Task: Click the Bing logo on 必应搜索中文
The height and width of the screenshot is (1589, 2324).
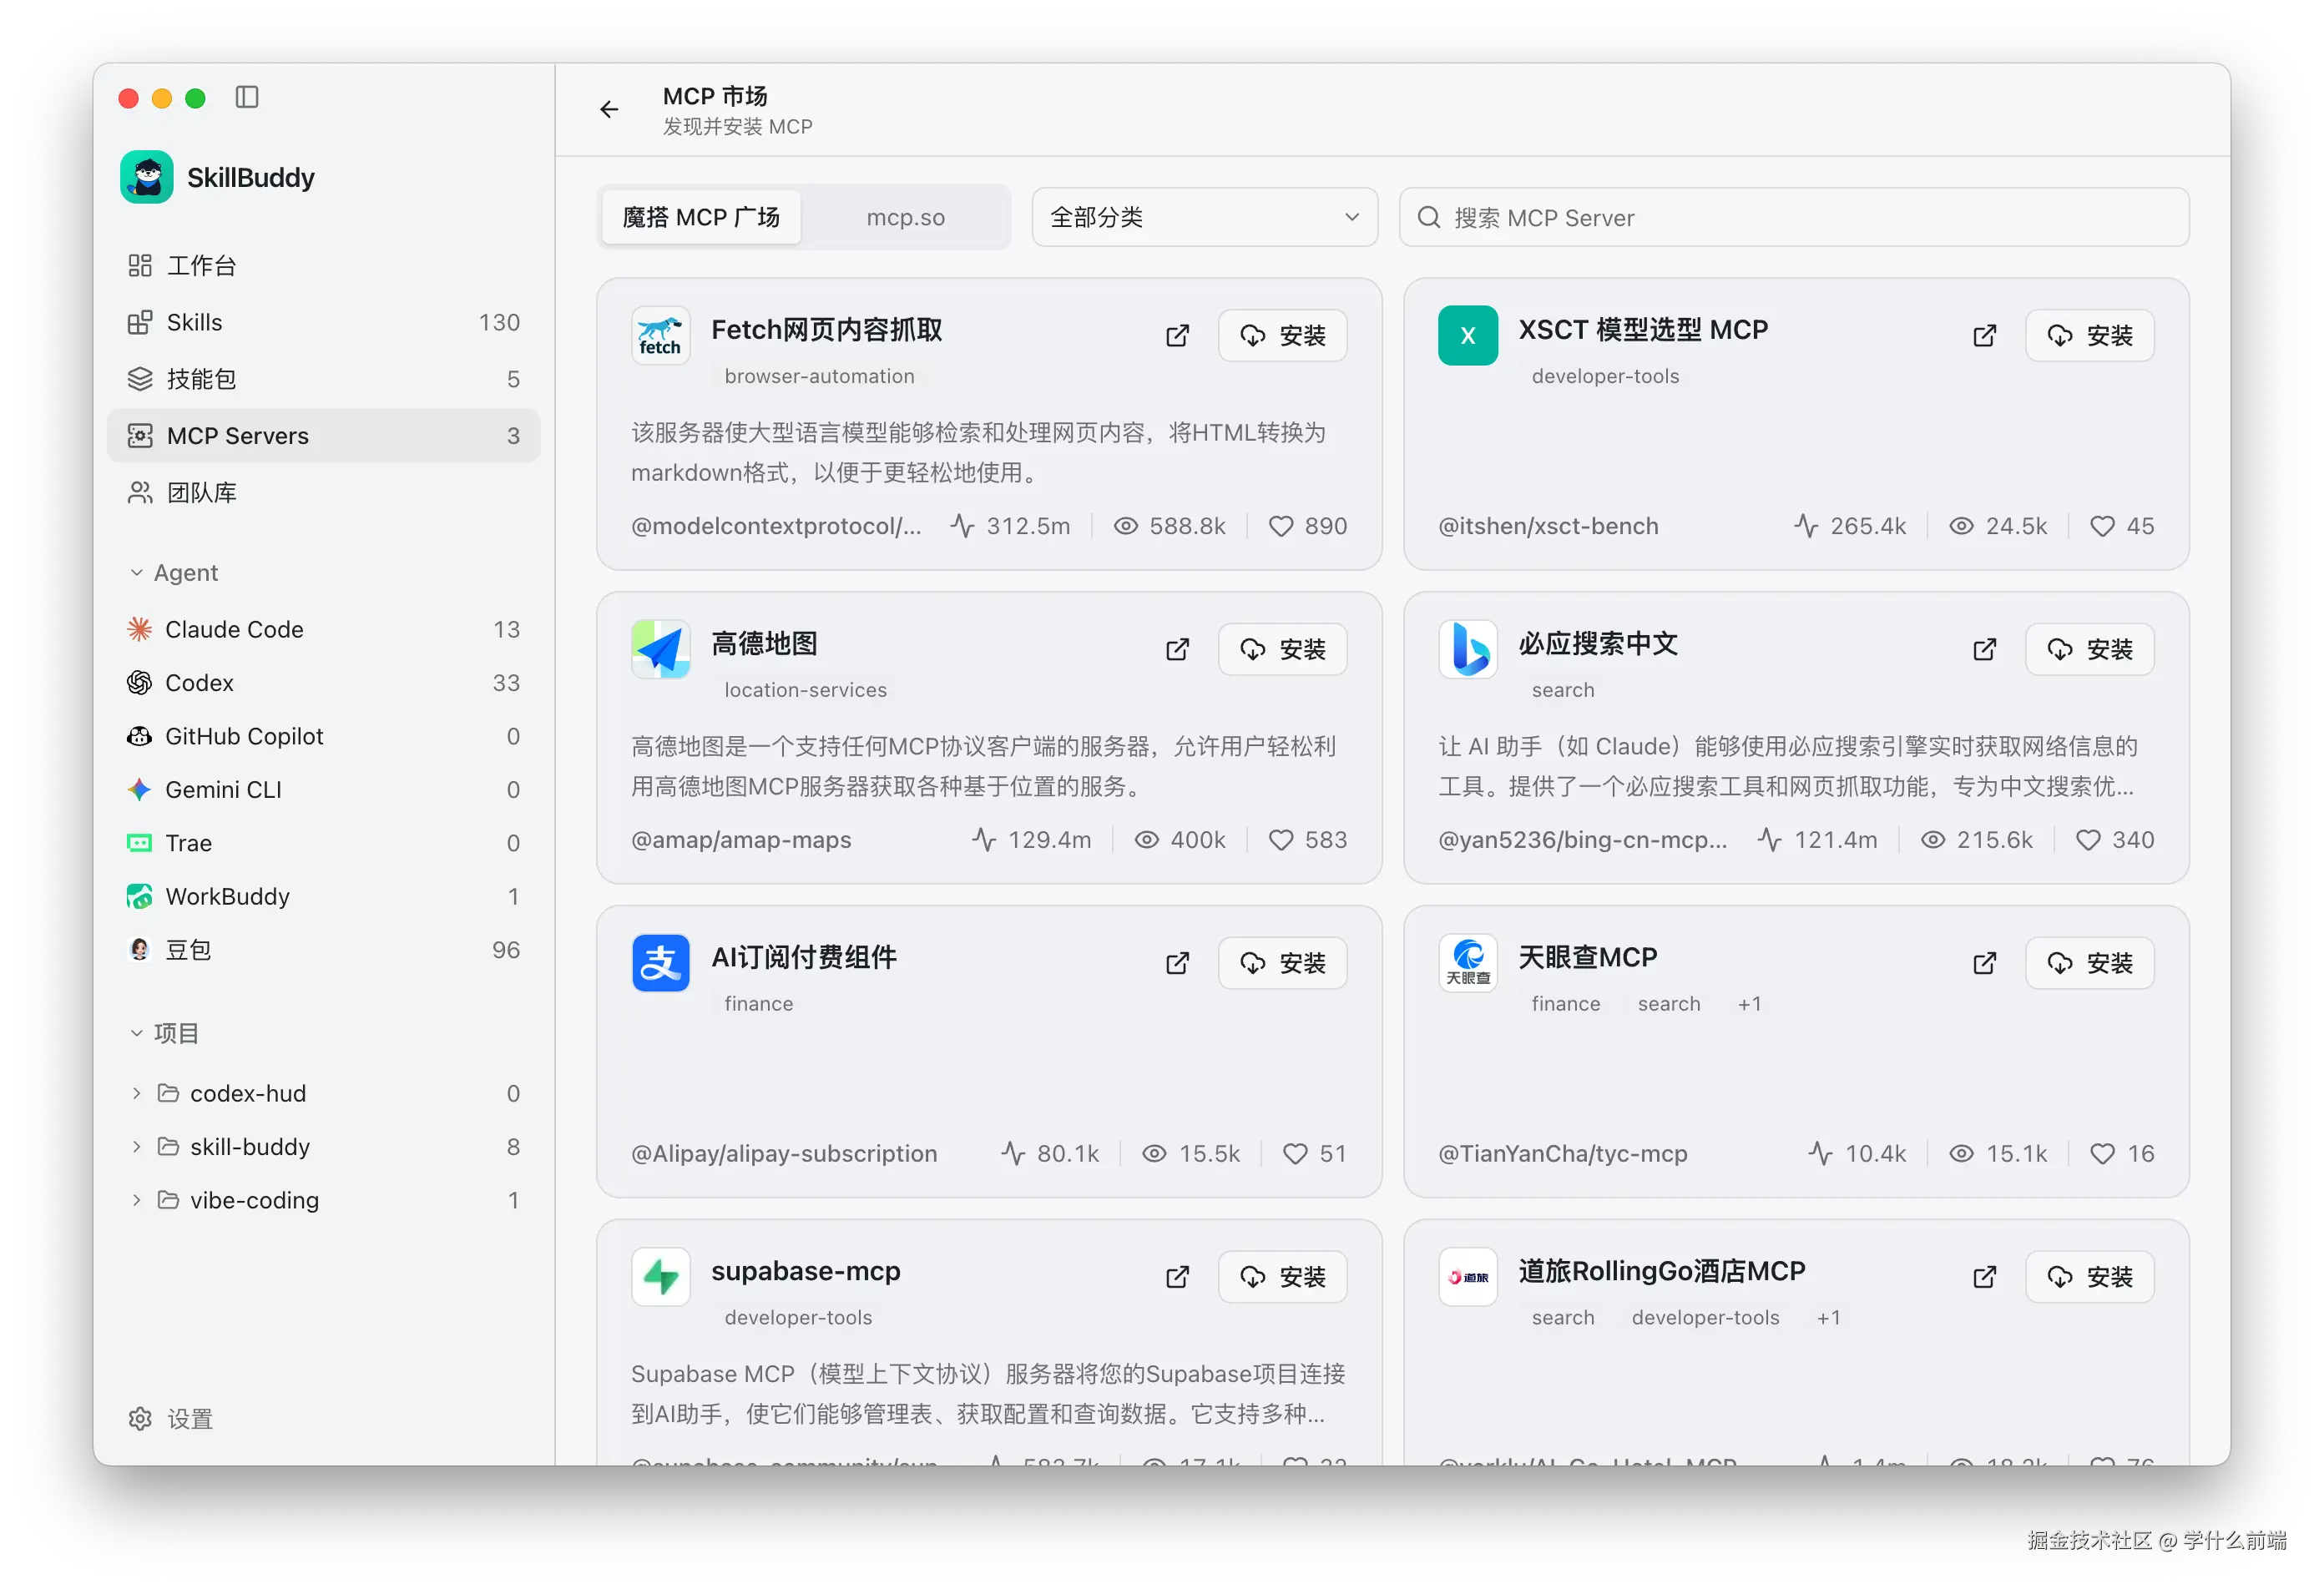Action: coord(1468,649)
